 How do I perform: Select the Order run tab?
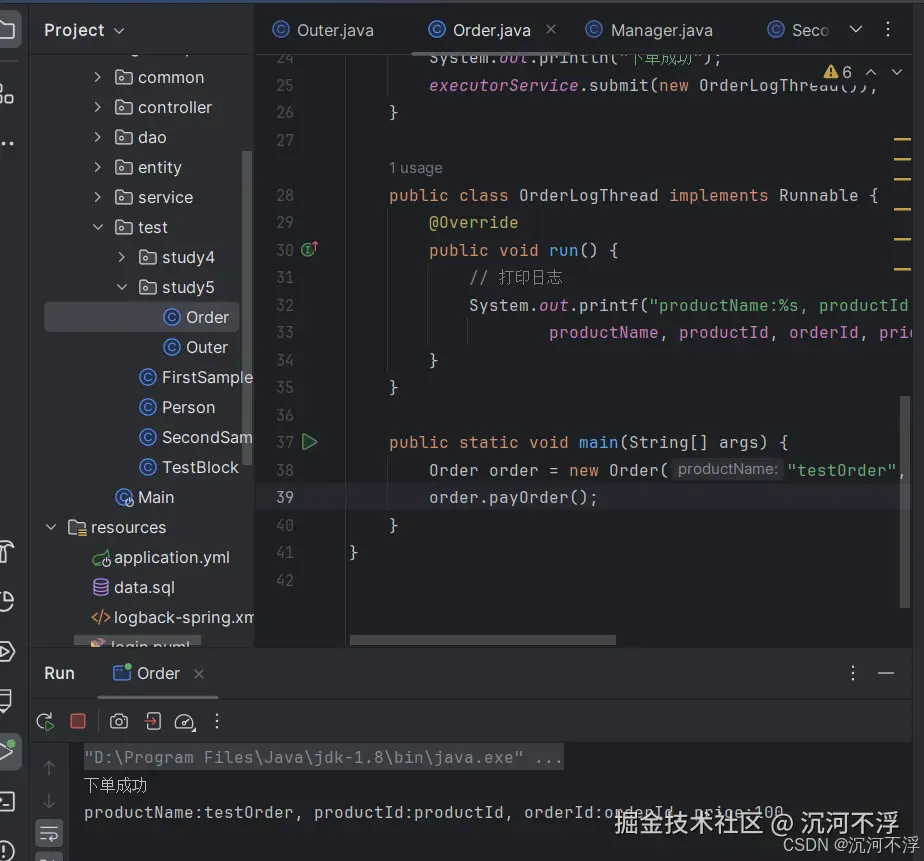pos(146,673)
